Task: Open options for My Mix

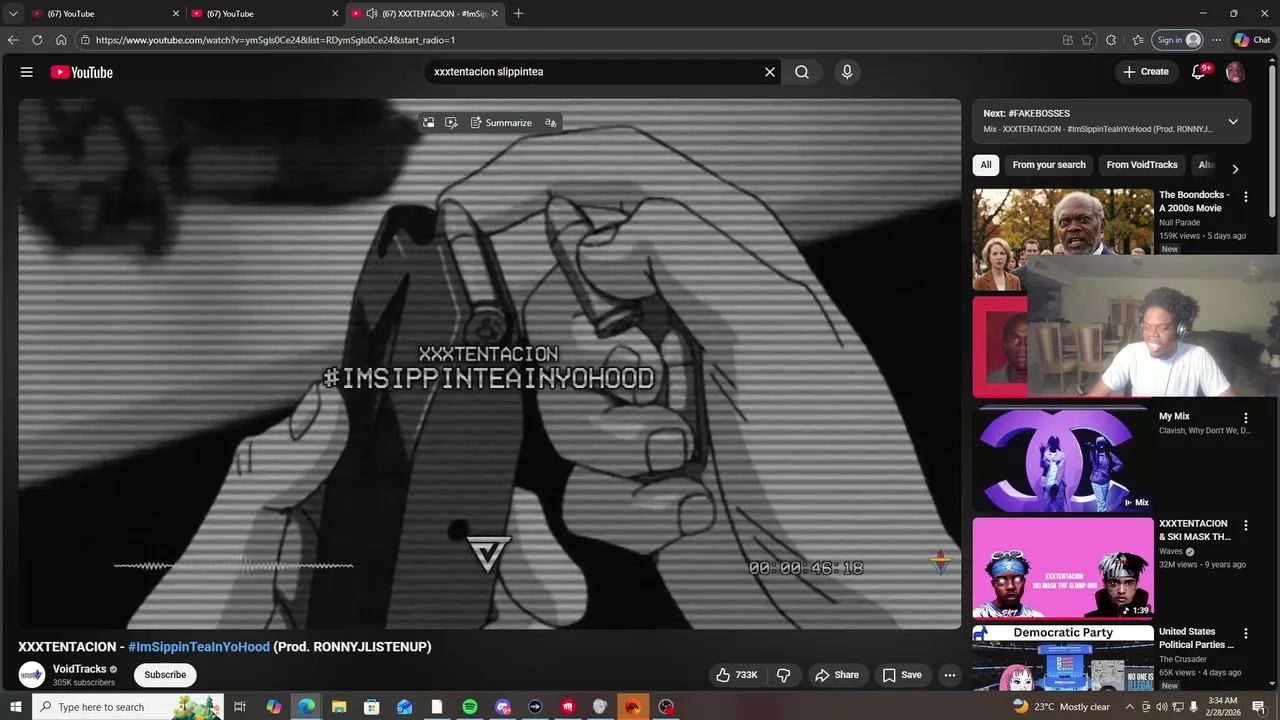Action: click(x=1246, y=418)
